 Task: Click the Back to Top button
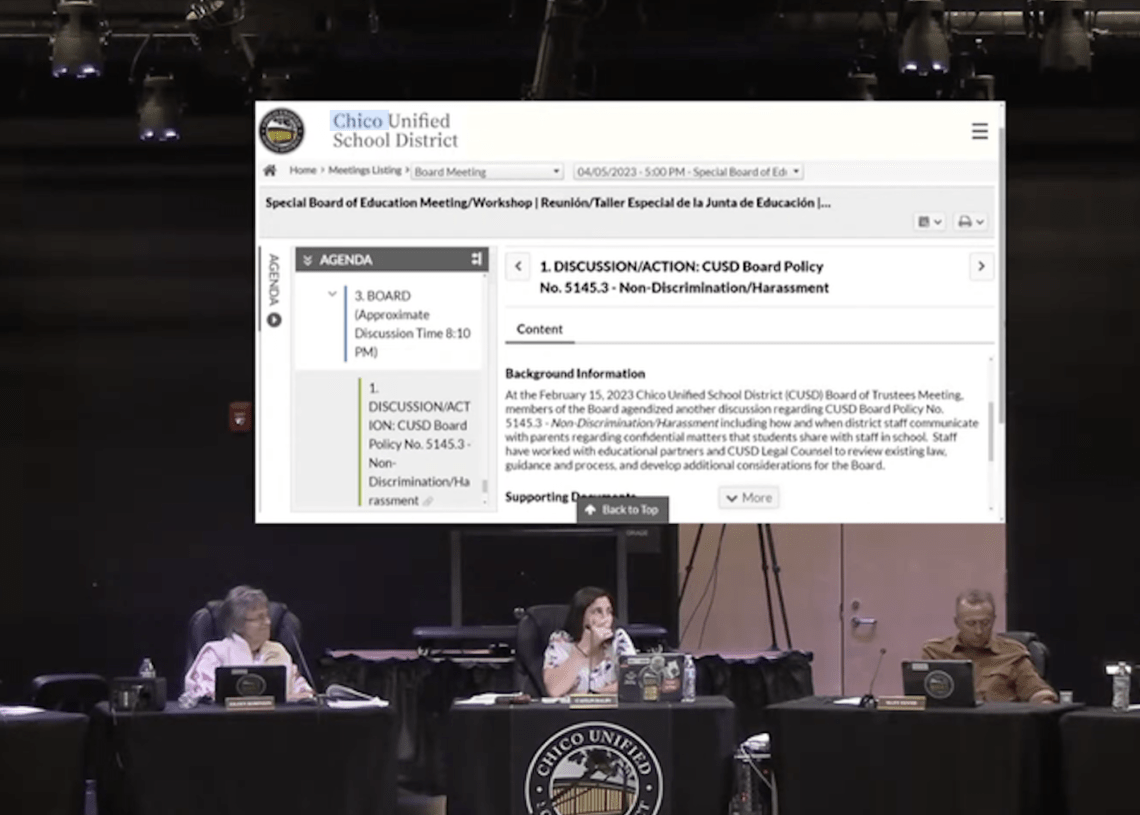(x=622, y=510)
